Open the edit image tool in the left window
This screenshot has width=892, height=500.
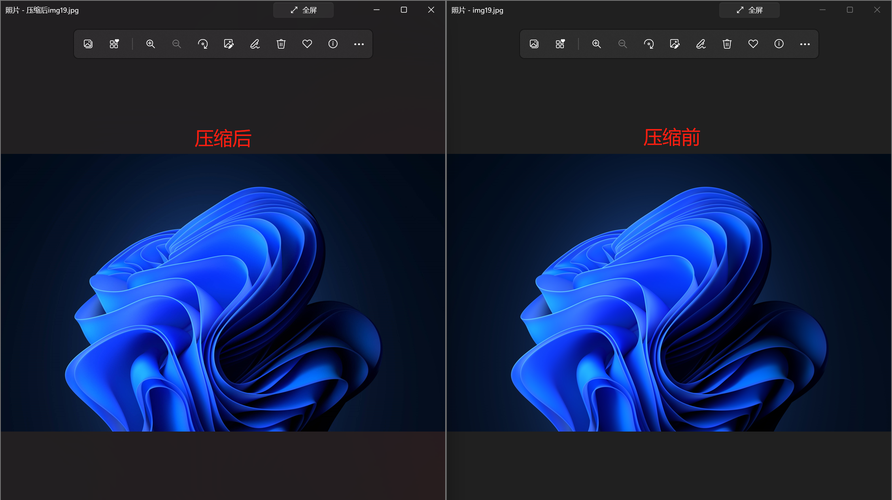[x=229, y=44]
